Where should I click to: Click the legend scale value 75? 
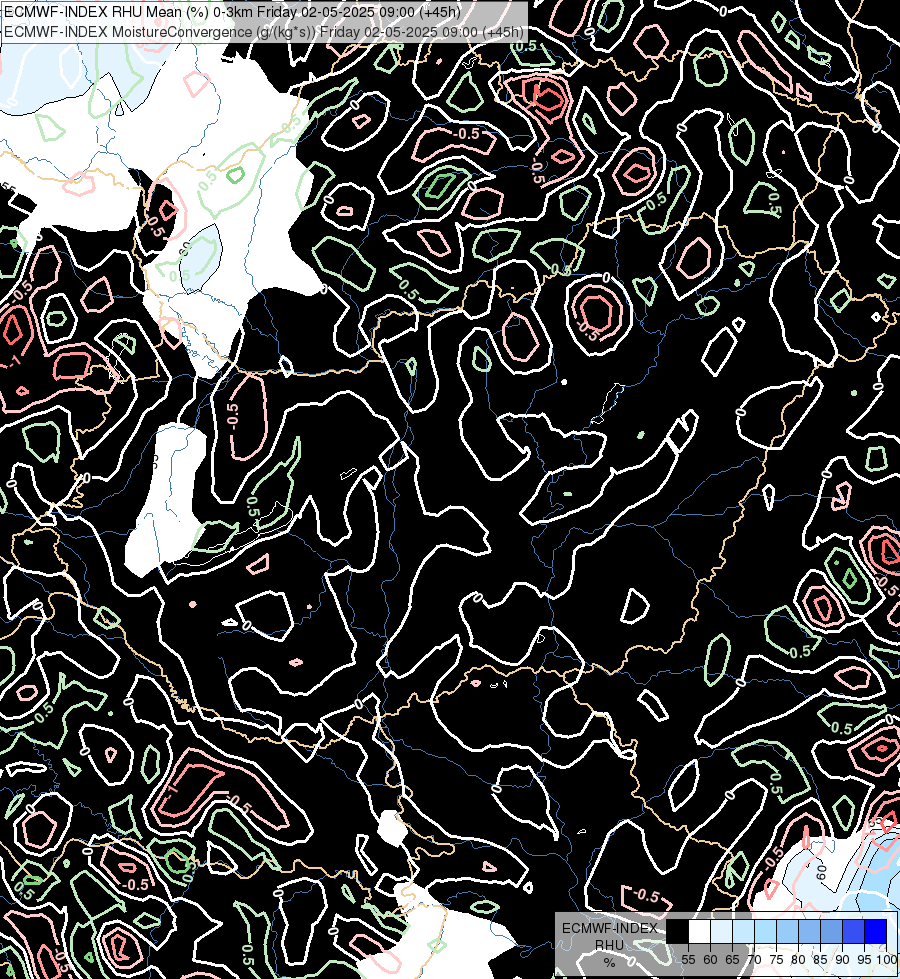pyautogui.click(x=776, y=960)
